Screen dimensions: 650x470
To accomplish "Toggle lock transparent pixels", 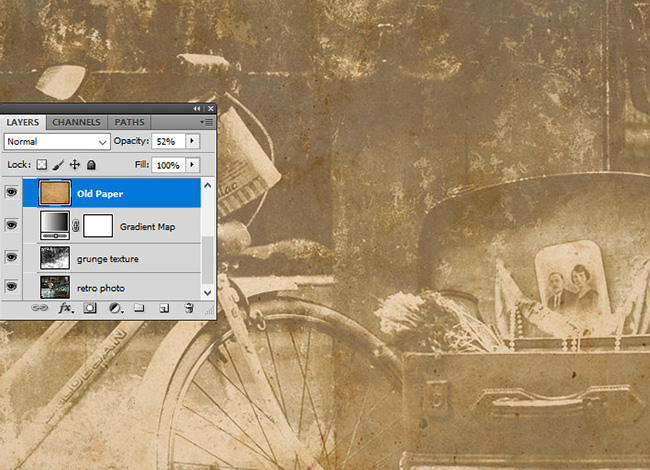I will [x=42, y=164].
